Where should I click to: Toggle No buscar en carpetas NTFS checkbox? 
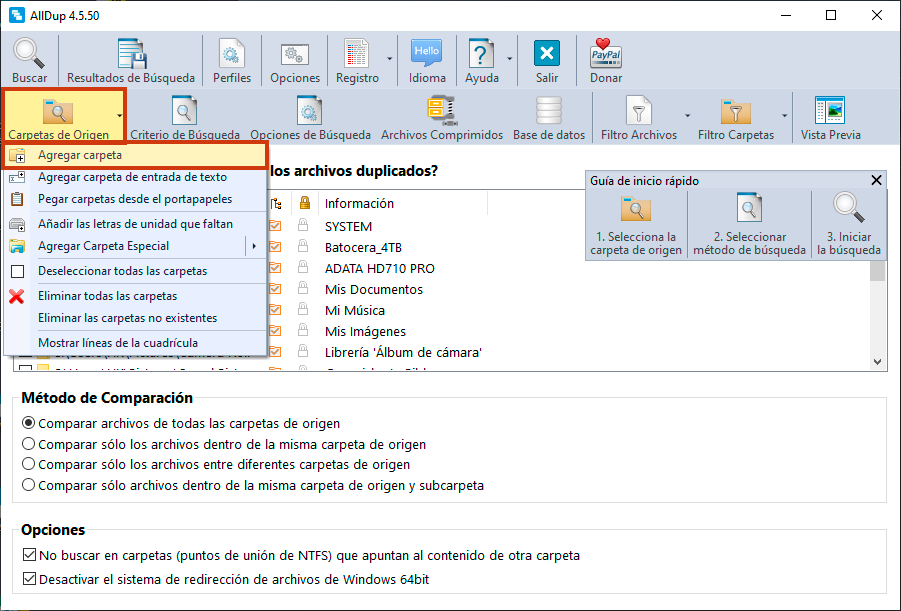coord(29,555)
